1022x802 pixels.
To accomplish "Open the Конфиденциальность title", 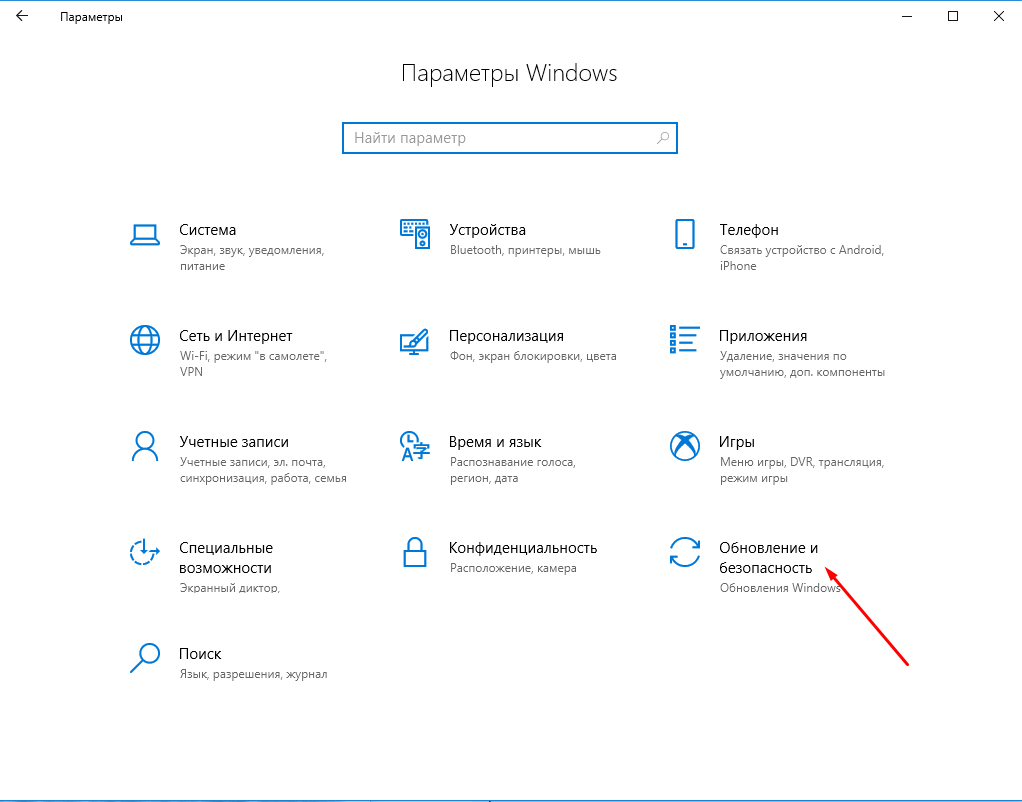I will pyautogui.click(x=523, y=548).
